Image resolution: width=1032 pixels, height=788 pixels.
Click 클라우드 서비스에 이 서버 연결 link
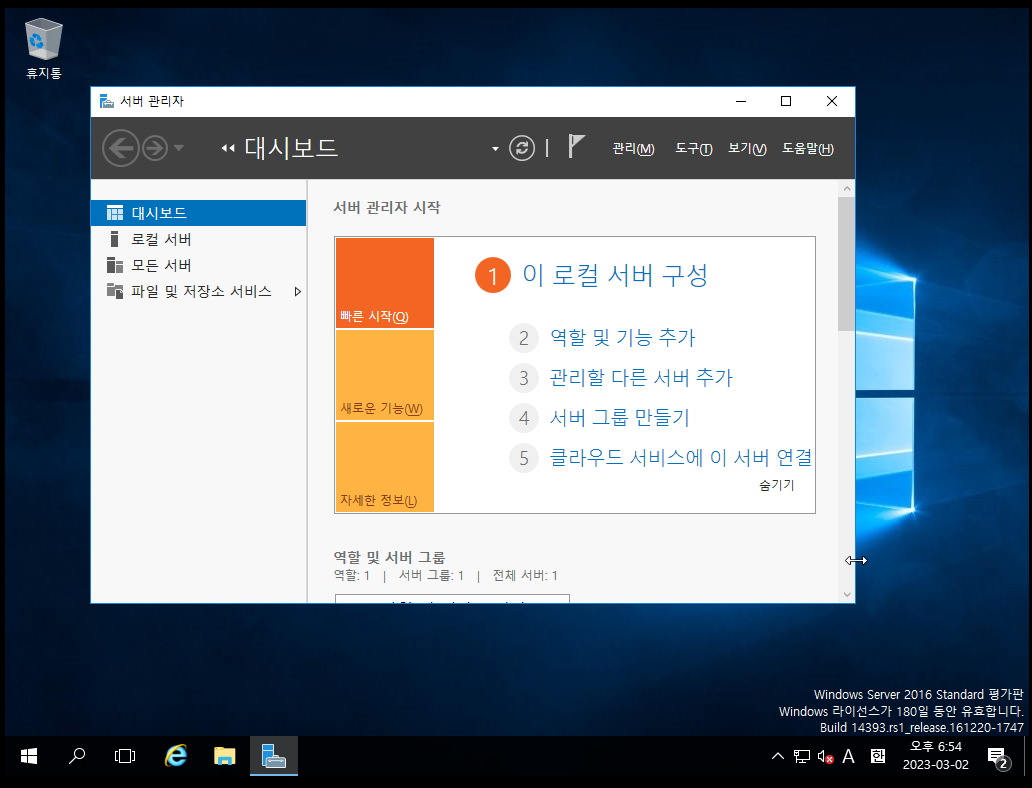pos(681,458)
